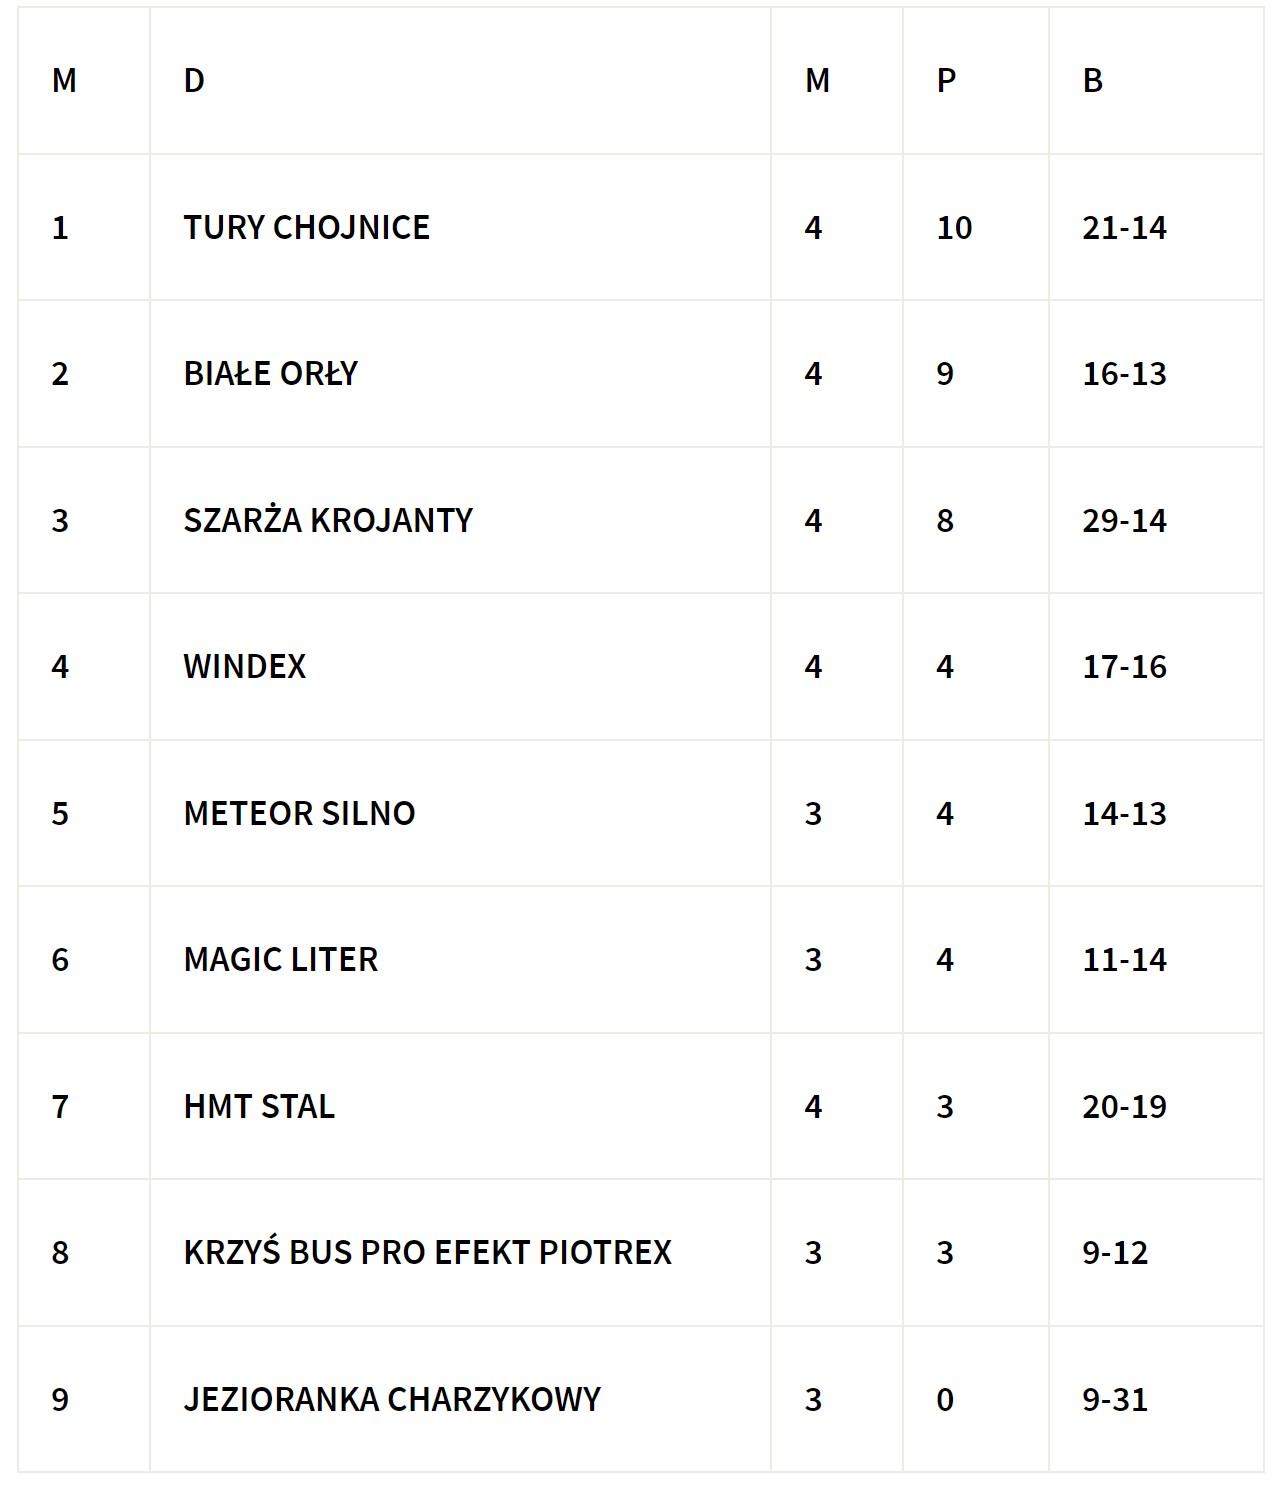Viewport: 1278px width, 1492px height.
Task: Click the JEZIORANKA CHARZYKOWY team name
Action: coord(392,1399)
